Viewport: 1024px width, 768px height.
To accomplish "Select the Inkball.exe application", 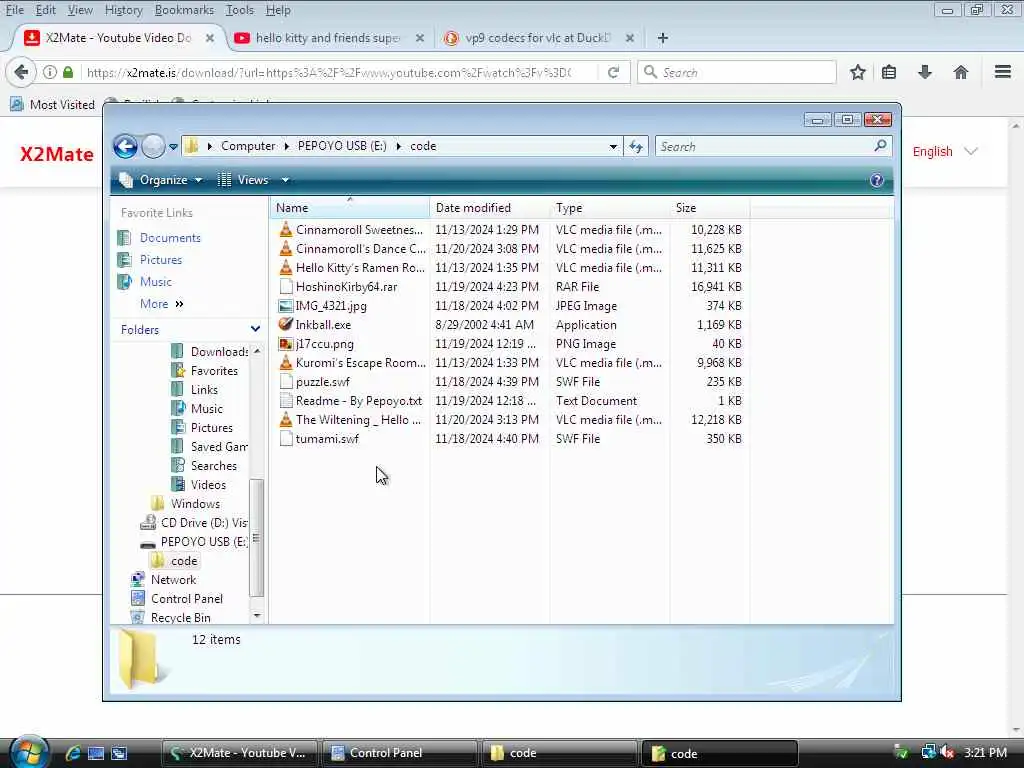I will 315,325.
